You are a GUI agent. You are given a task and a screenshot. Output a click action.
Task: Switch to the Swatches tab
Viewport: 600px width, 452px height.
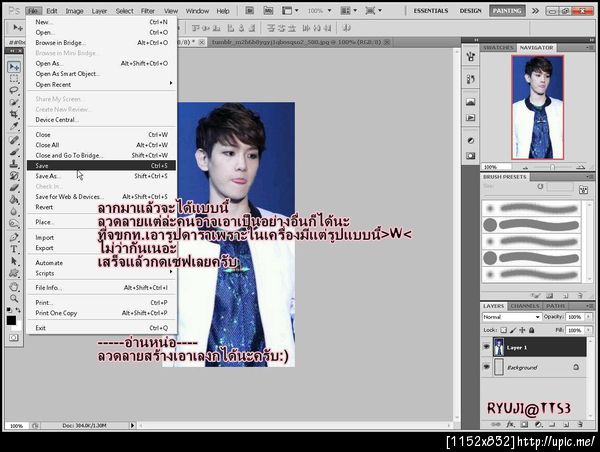coord(498,47)
